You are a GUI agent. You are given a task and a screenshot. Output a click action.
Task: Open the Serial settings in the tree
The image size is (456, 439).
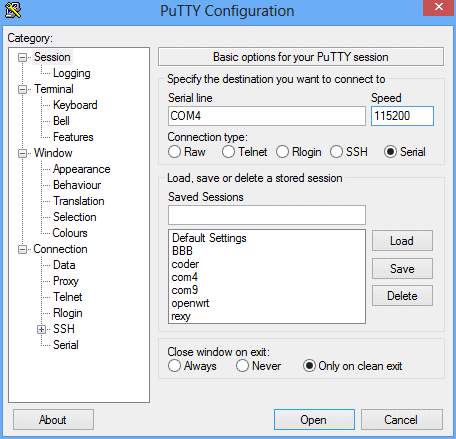click(66, 345)
